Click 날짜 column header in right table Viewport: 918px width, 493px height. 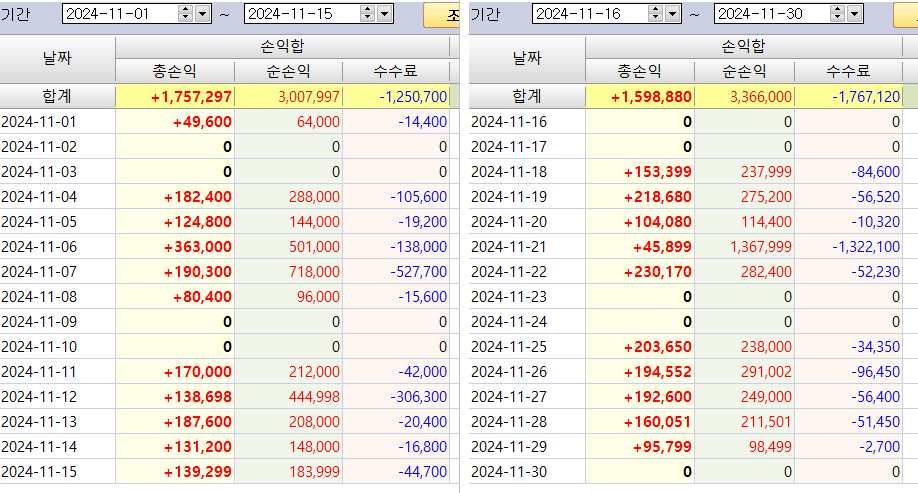click(x=527, y=59)
